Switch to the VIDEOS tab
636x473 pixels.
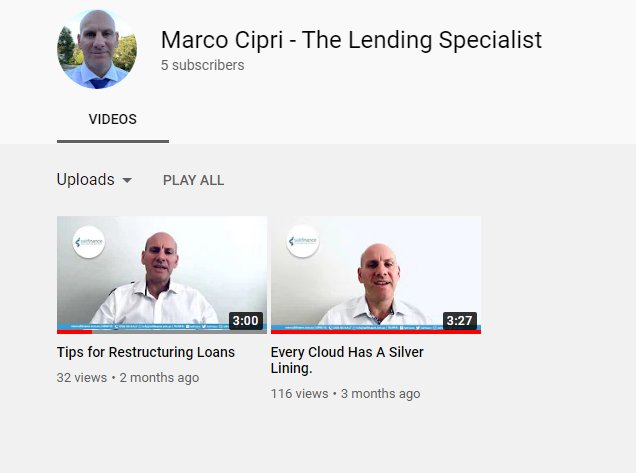click(113, 119)
